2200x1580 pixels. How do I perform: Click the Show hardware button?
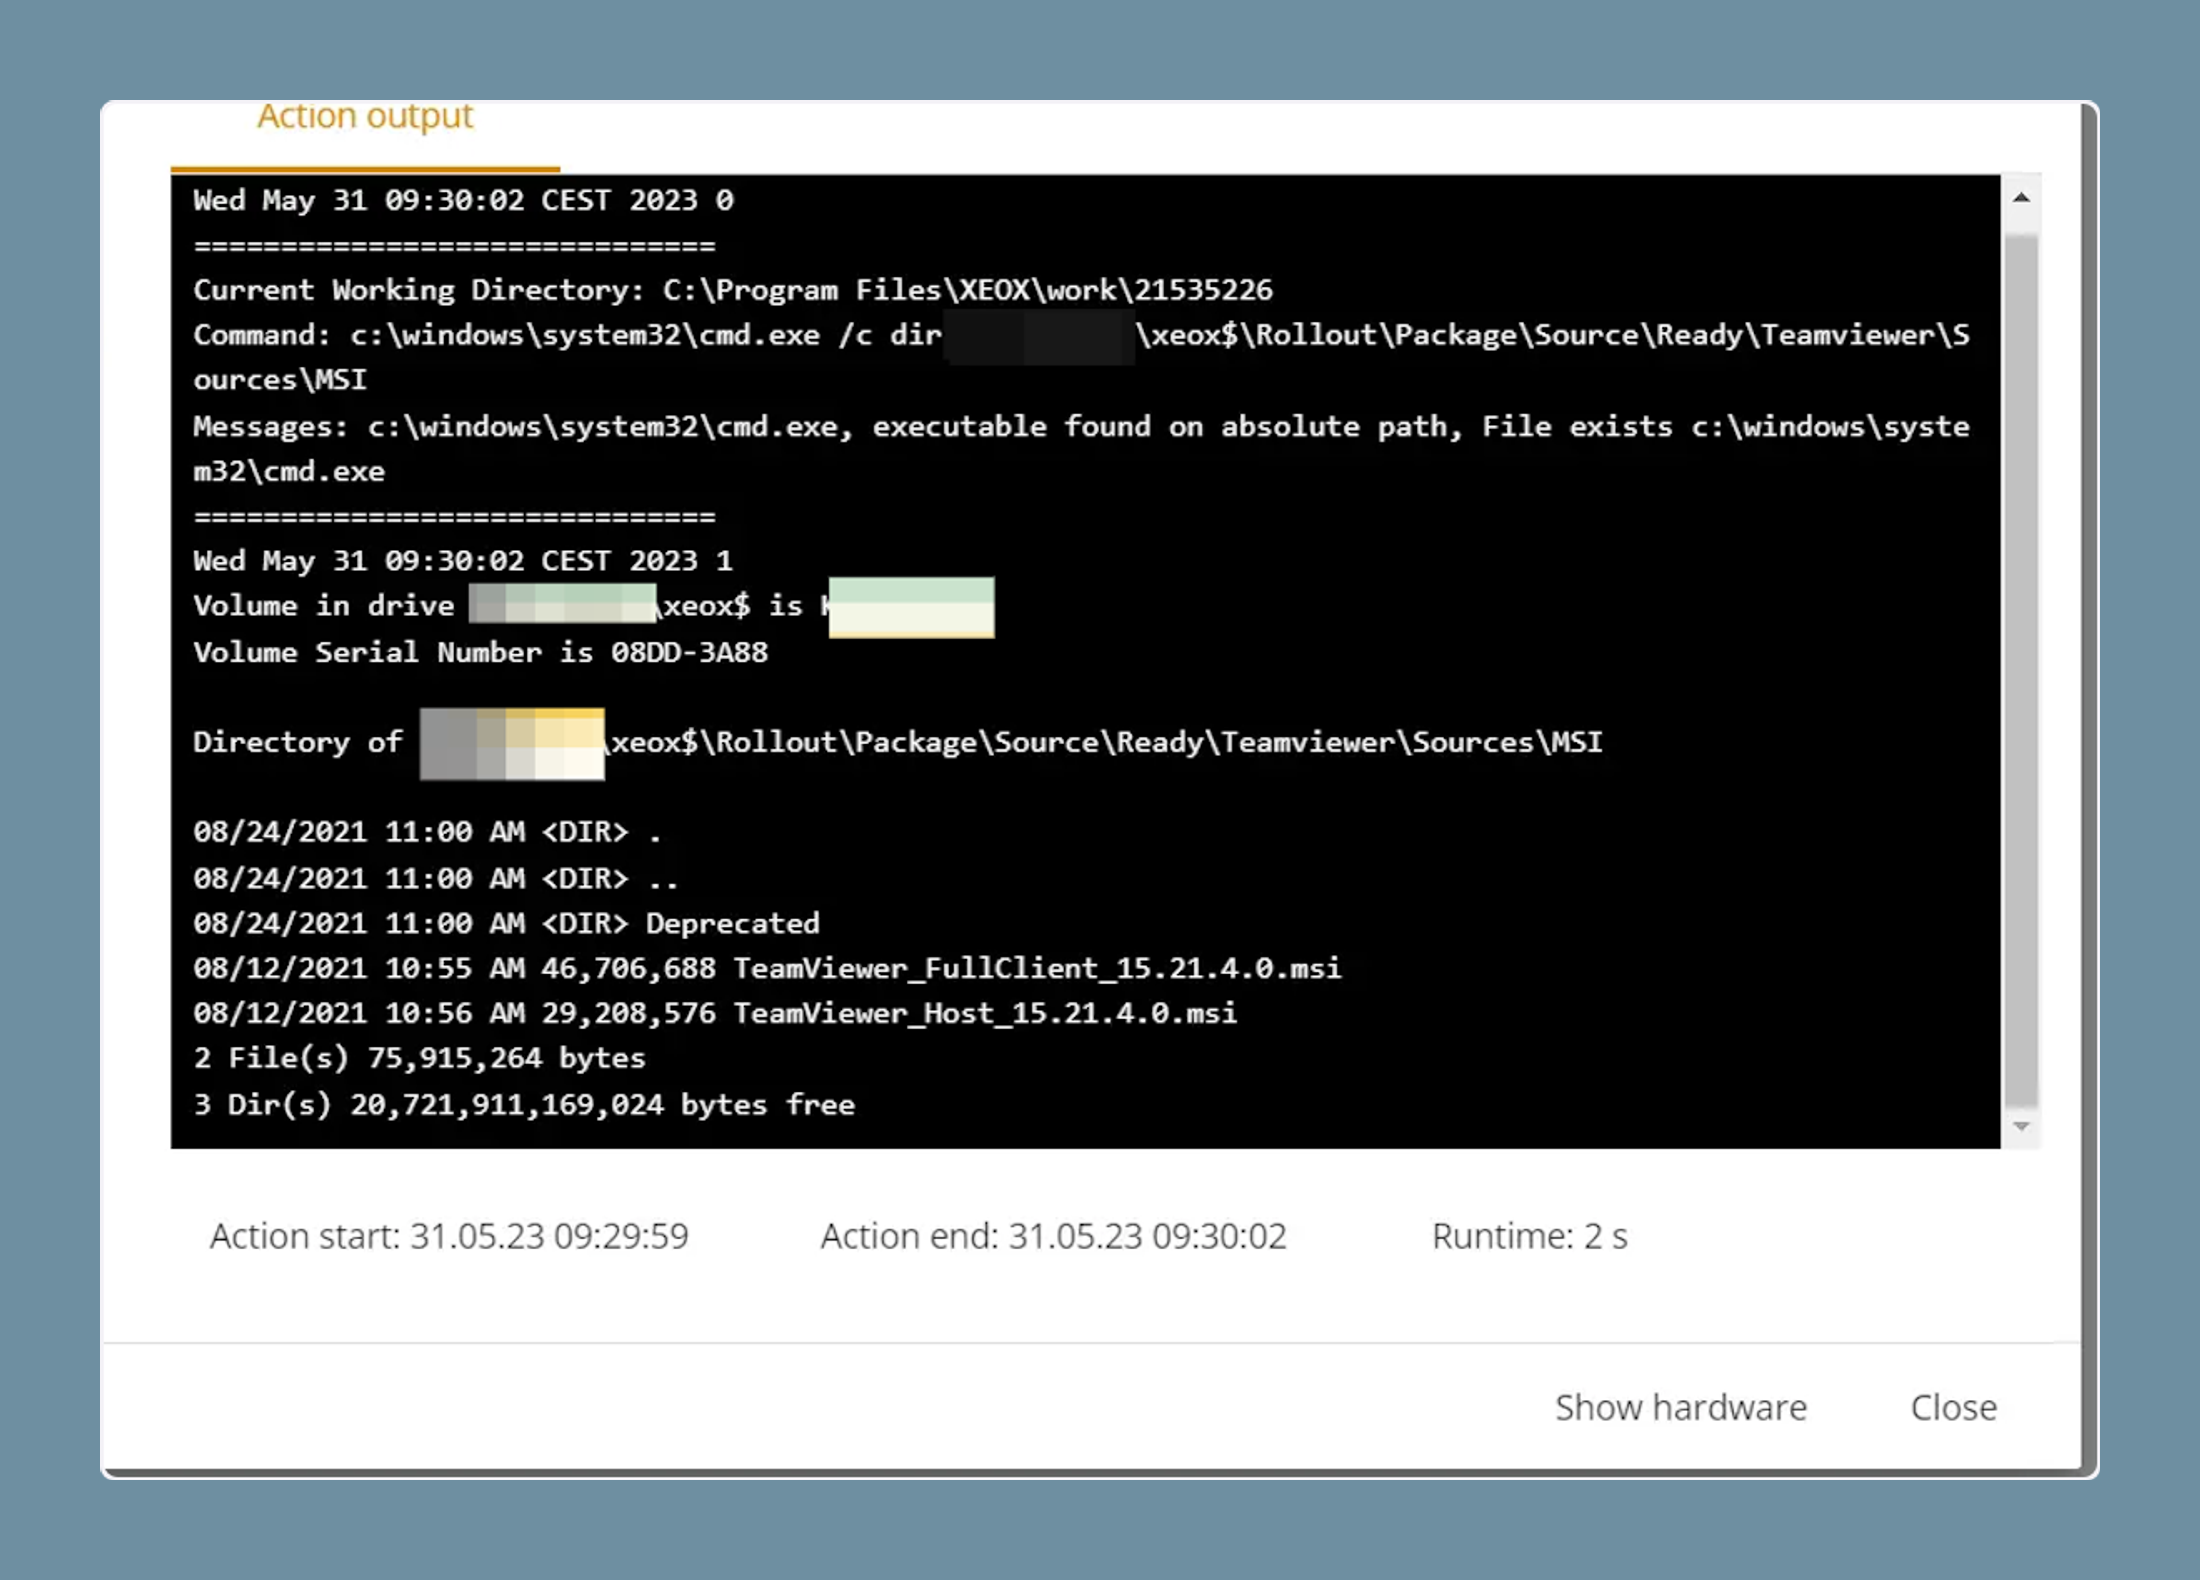1681,1407
